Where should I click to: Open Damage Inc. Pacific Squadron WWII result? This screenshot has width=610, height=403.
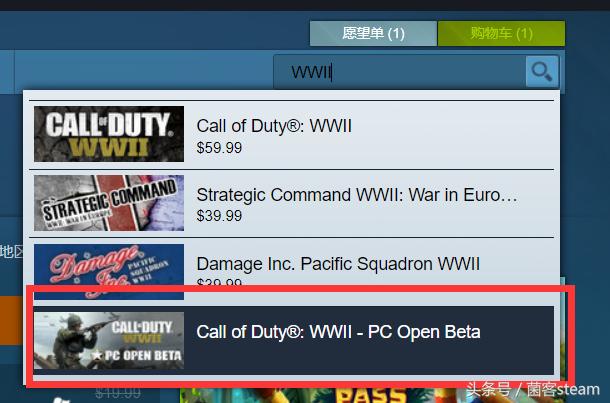coord(338,264)
